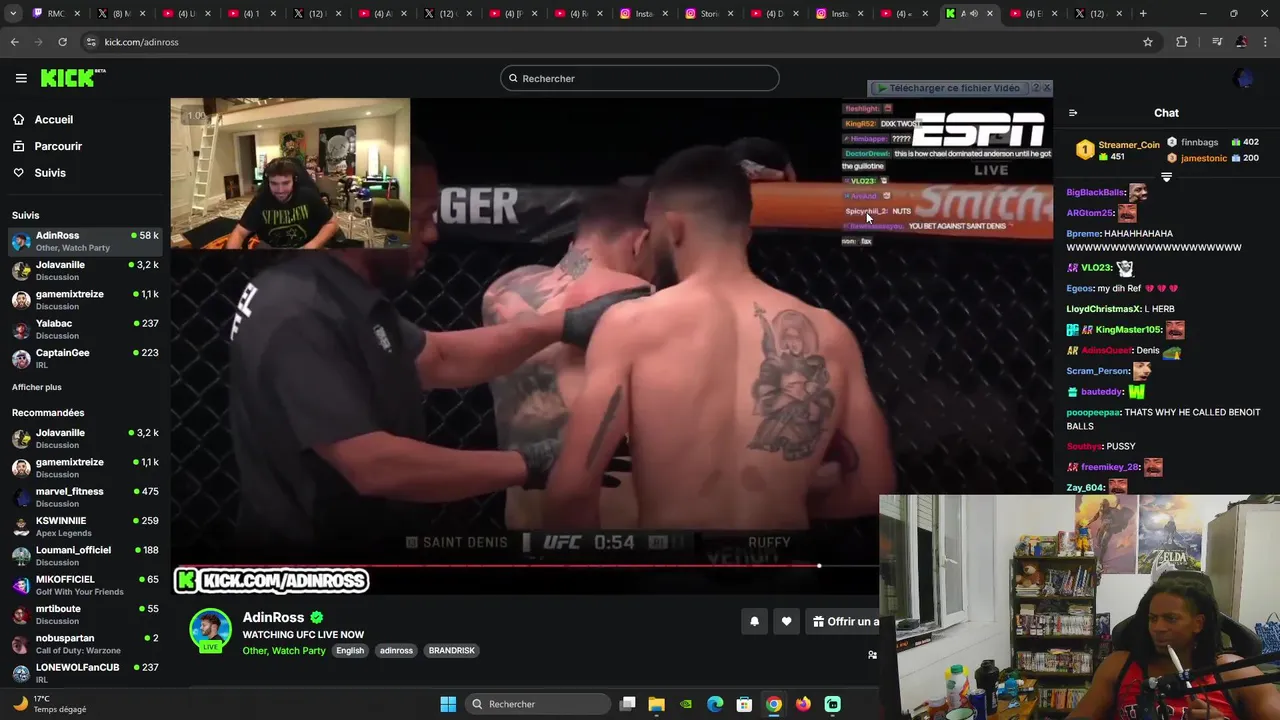Toggle notifications with the bell icon
Screen dimensions: 1280x720
point(755,621)
